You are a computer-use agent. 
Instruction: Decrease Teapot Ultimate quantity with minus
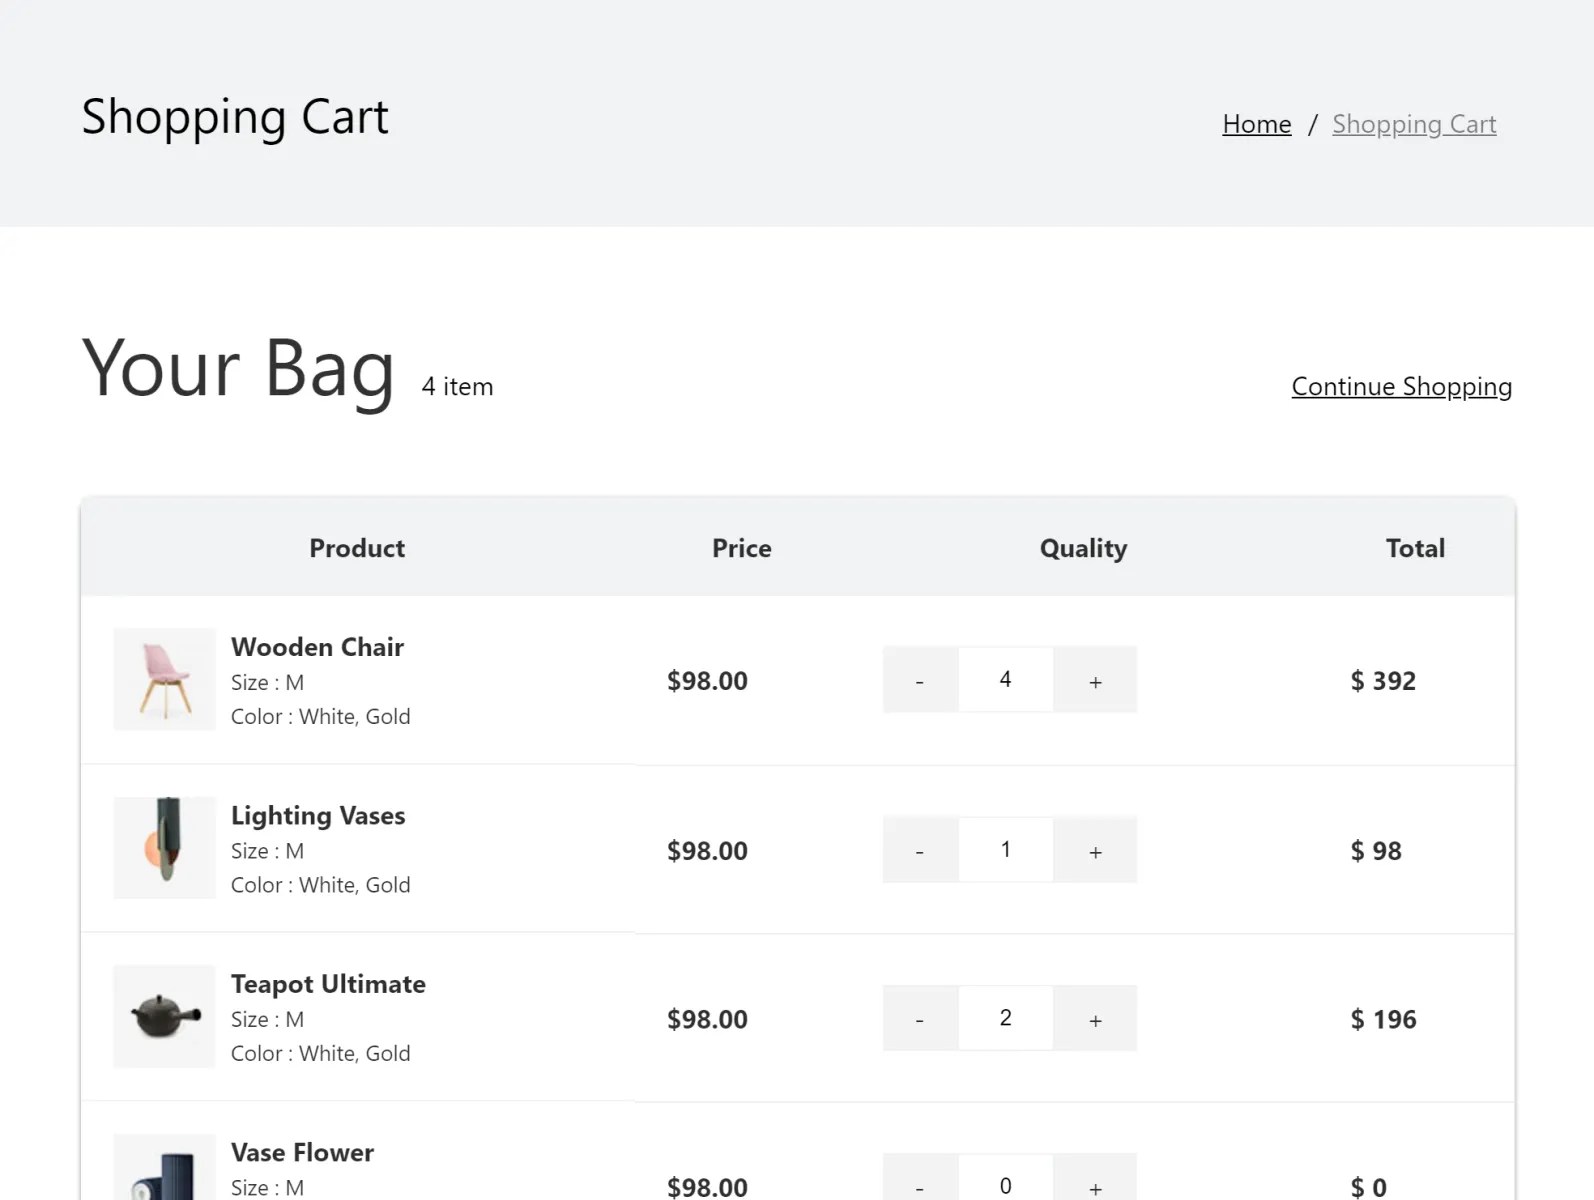(920, 1018)
